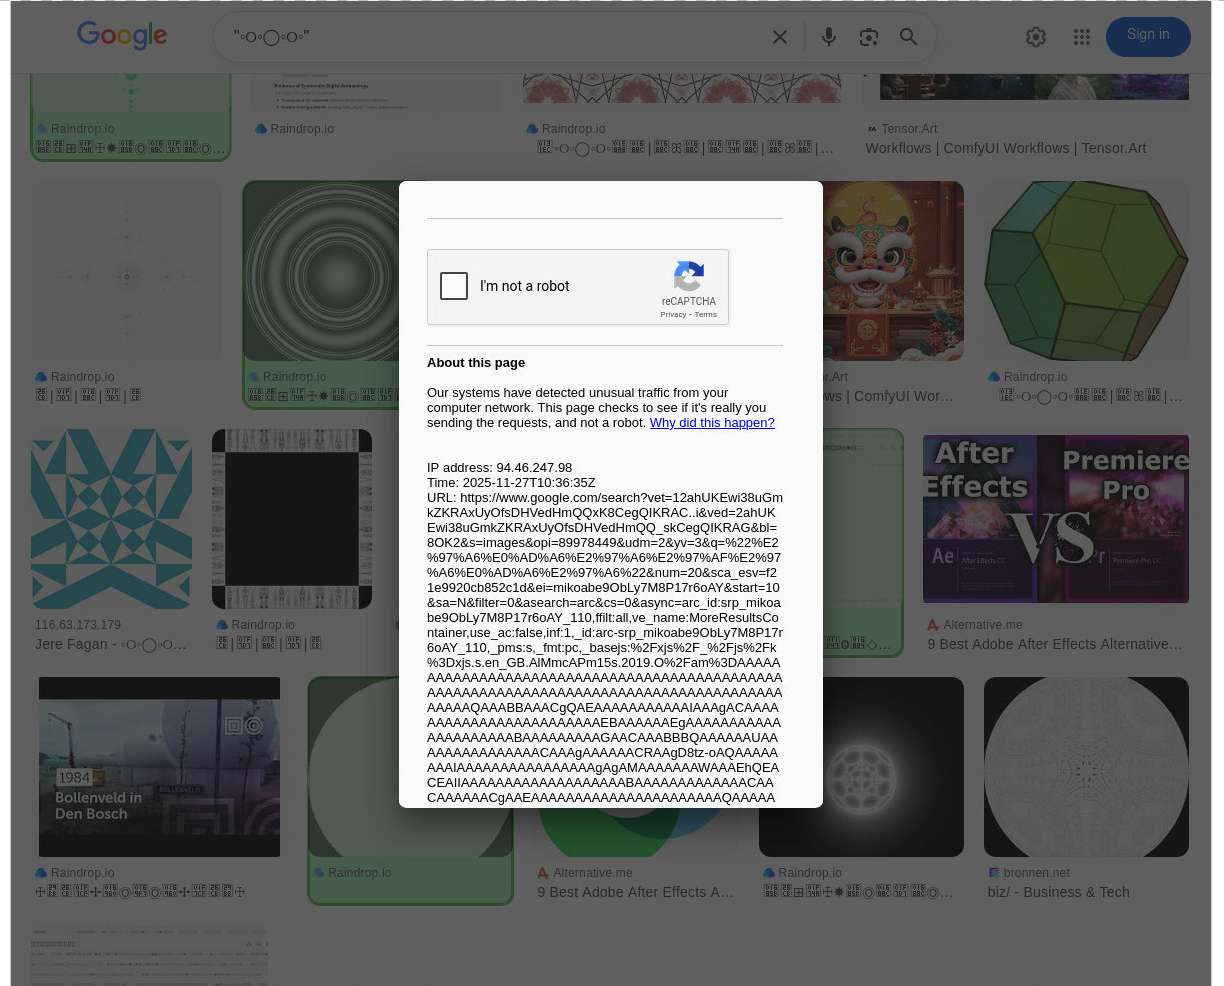Open Workflows ComfyUI Tensor.Art result title

[1005, 148]
